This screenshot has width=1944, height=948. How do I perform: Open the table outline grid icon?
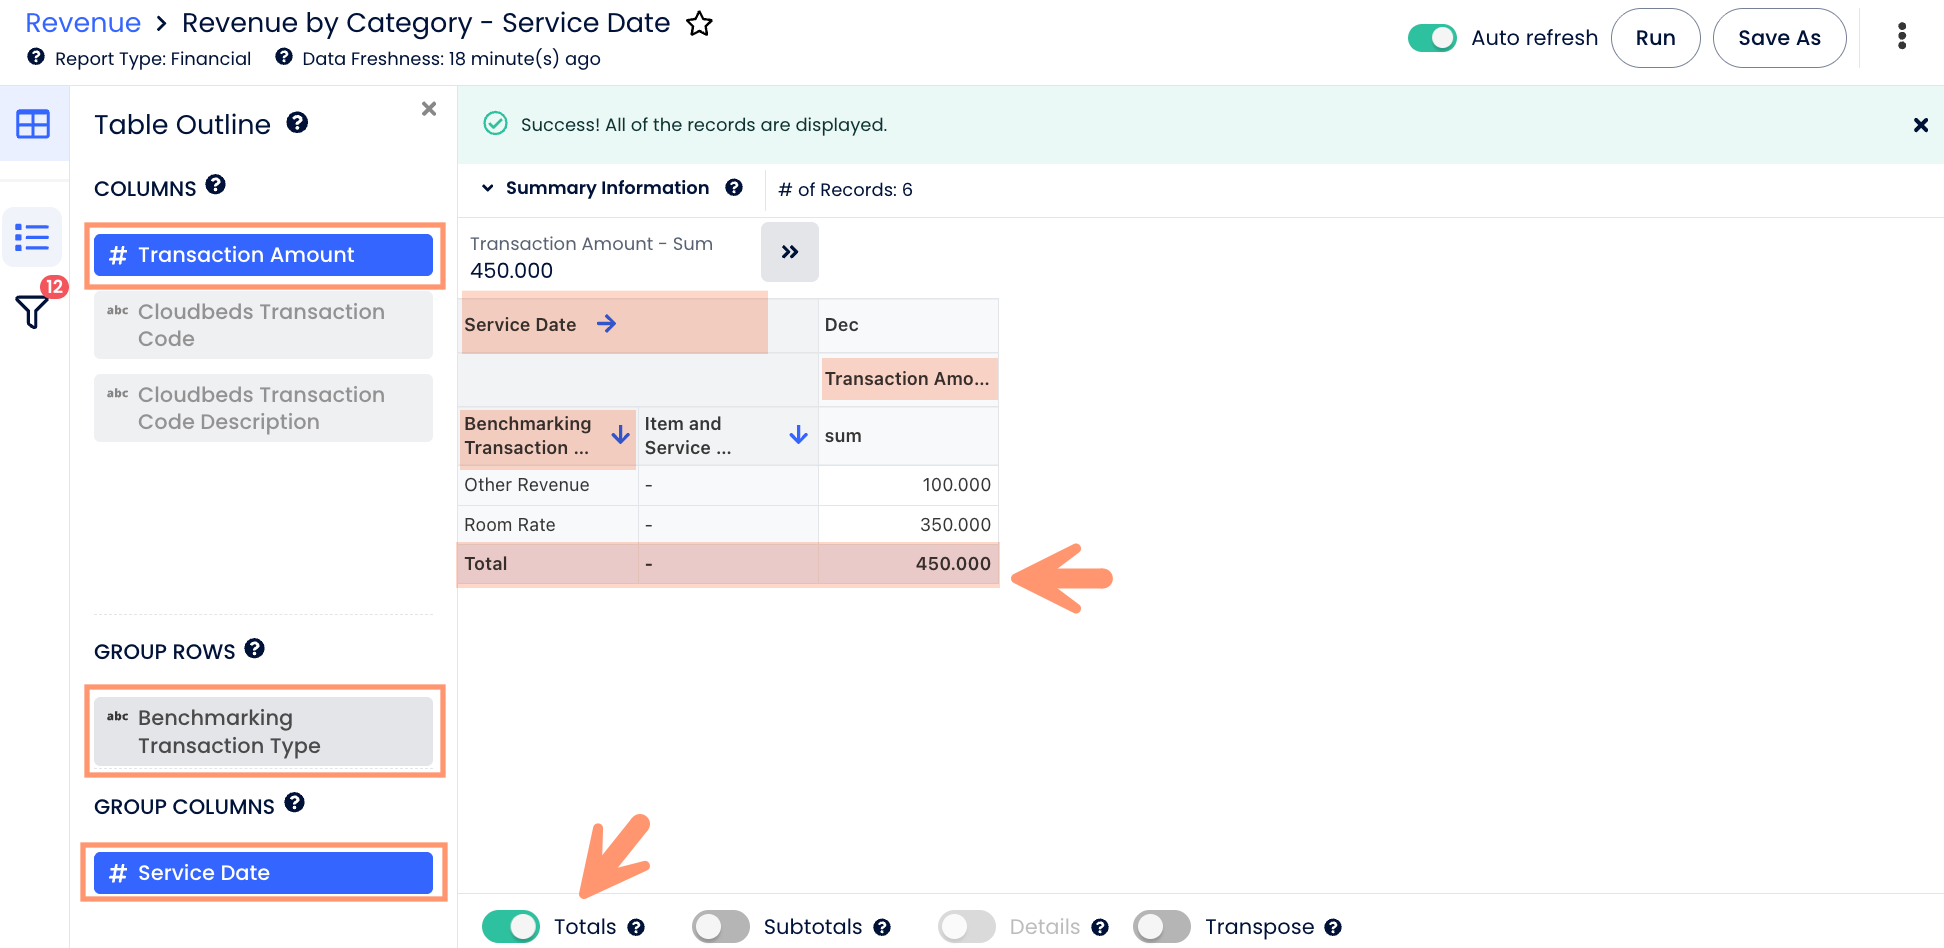pos(33,124)
